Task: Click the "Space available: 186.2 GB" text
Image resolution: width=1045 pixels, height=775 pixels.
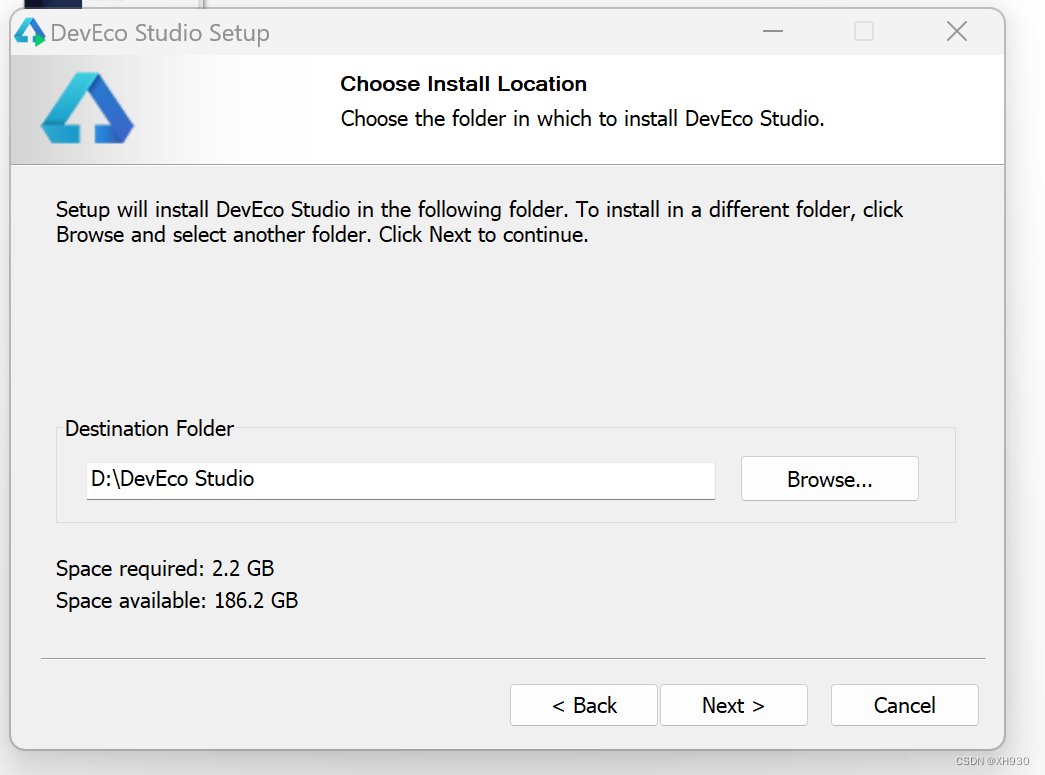Action: click(x=177, y=601)
